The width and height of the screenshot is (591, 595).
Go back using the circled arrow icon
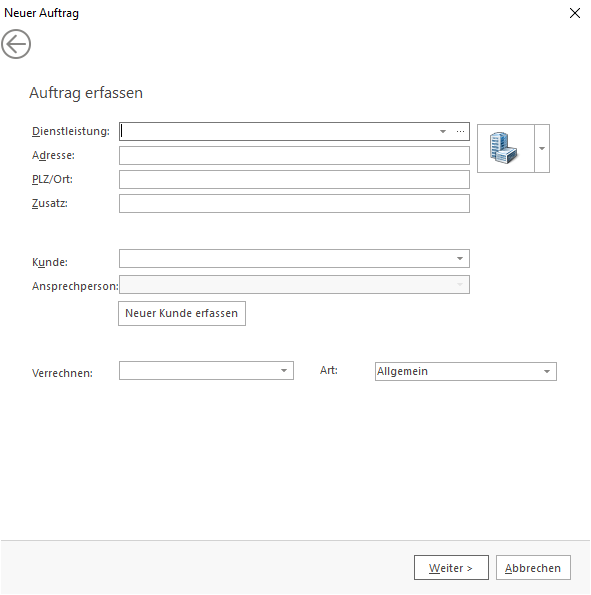click(16, 44)
